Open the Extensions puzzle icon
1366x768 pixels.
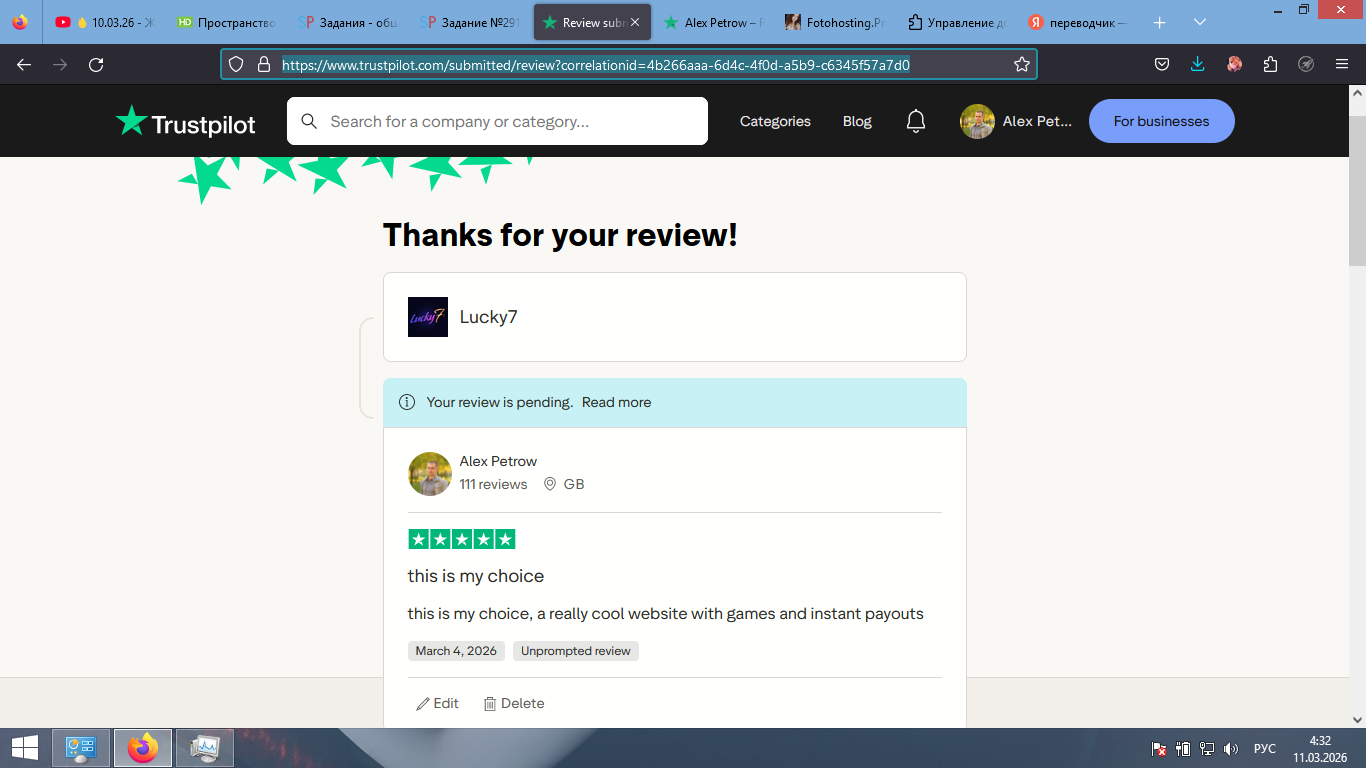1270,64
